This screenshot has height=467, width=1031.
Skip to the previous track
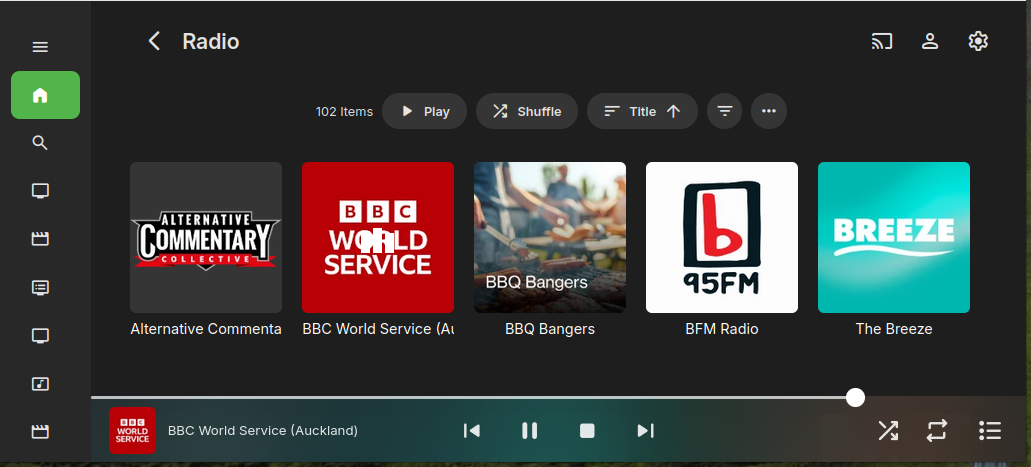[471, 431]
